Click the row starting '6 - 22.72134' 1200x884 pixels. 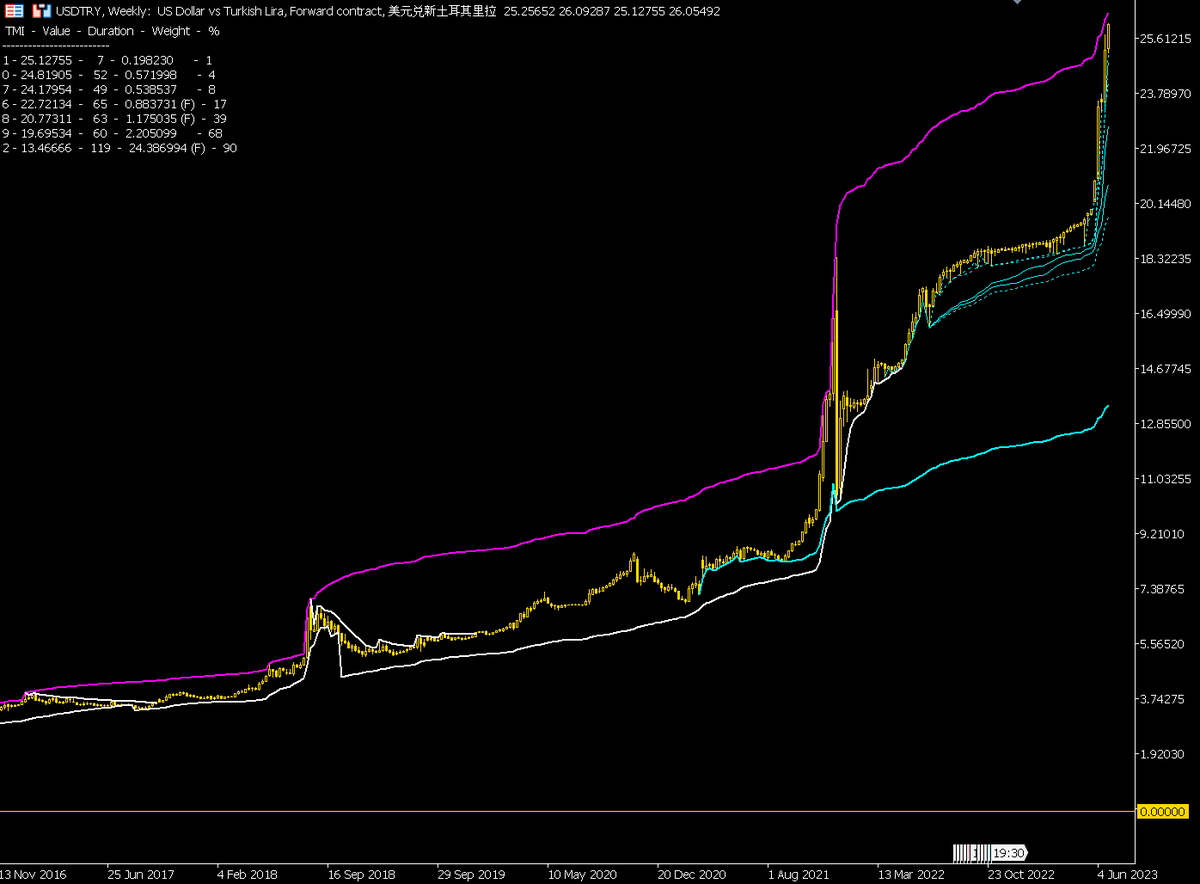115,104
